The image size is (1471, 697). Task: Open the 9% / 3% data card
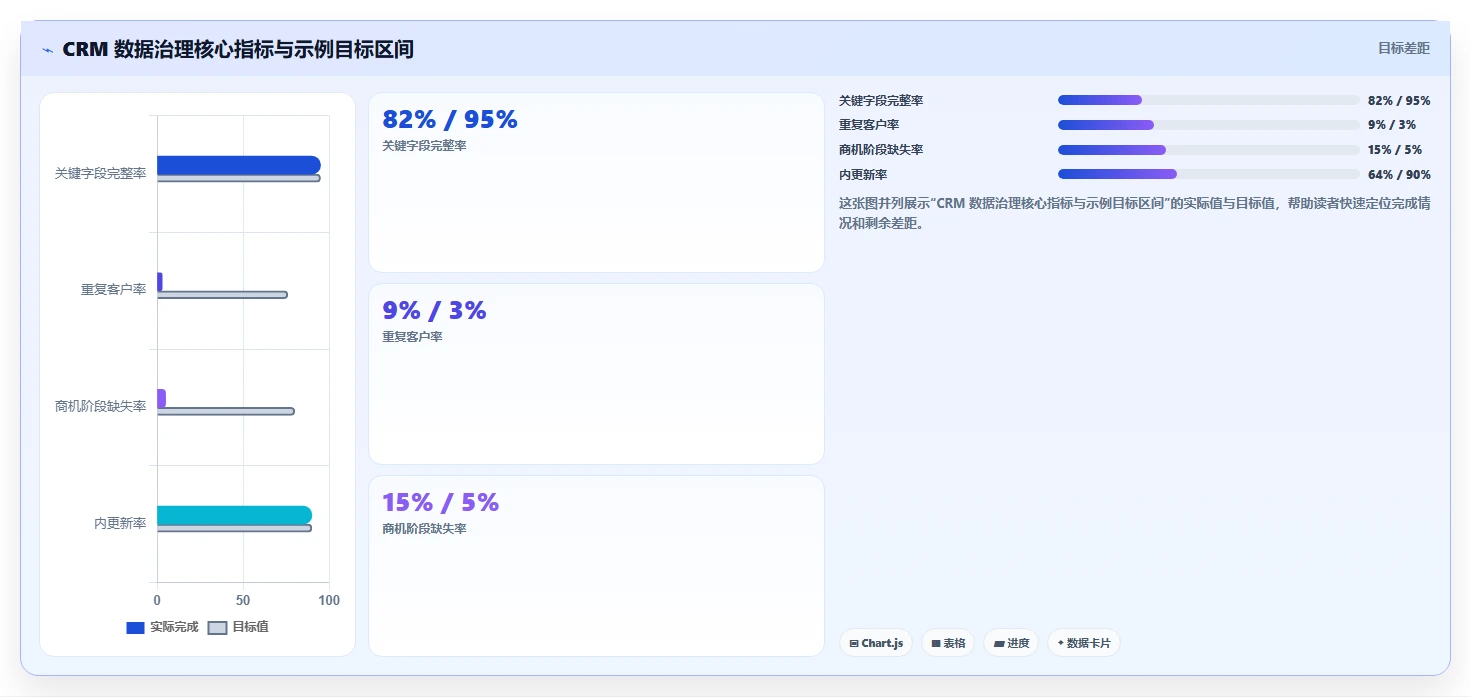pos(596,374)
